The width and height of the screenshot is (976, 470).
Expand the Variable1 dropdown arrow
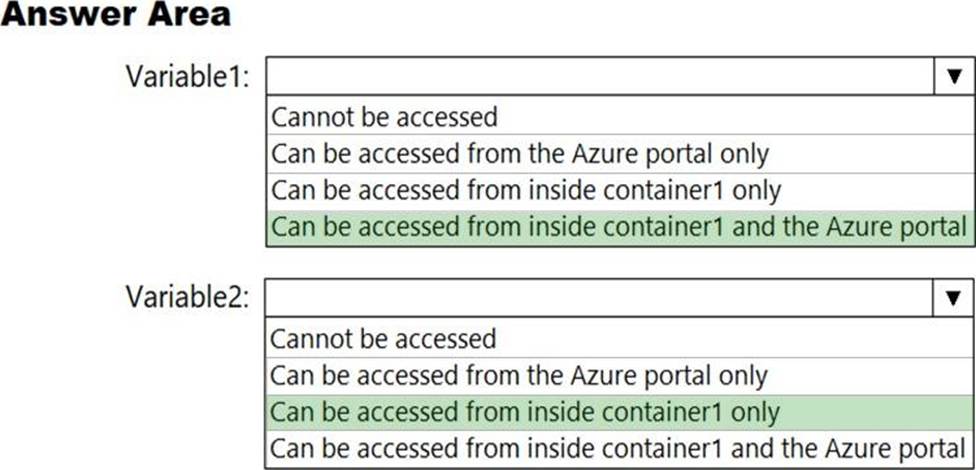(x=953, y=76)
